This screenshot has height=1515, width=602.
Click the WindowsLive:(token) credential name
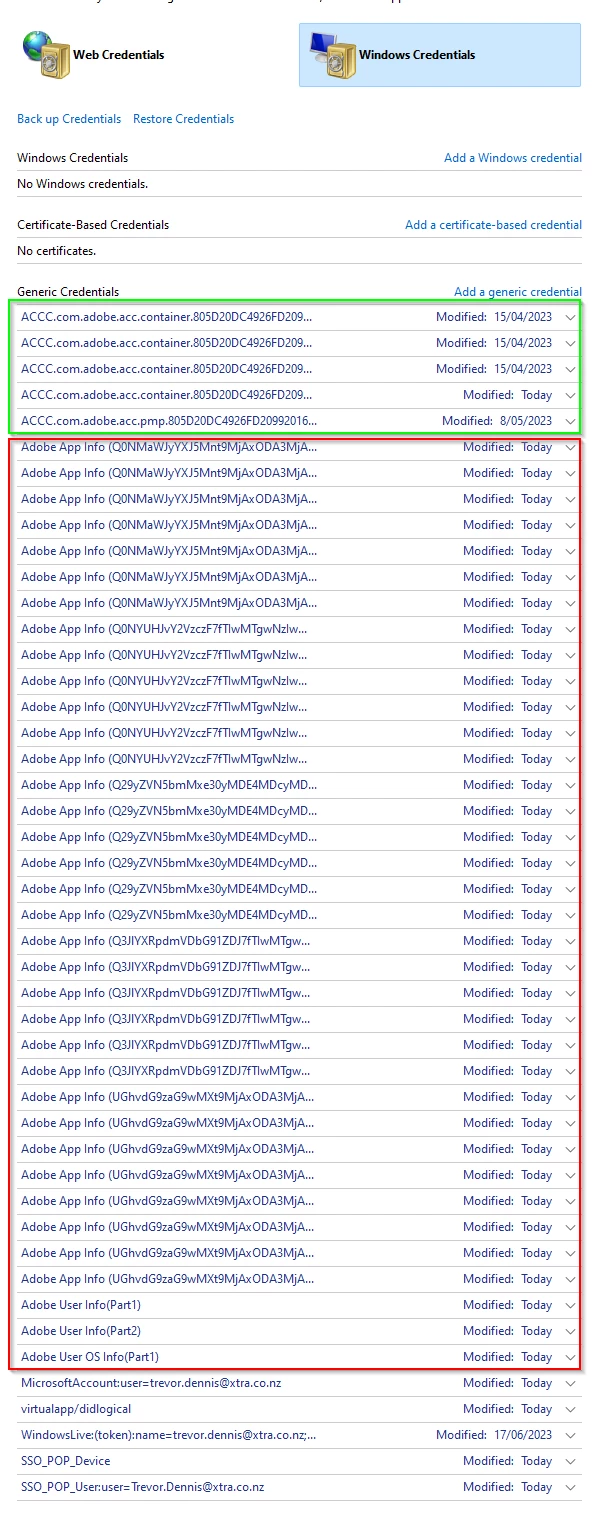(168, 1435)
